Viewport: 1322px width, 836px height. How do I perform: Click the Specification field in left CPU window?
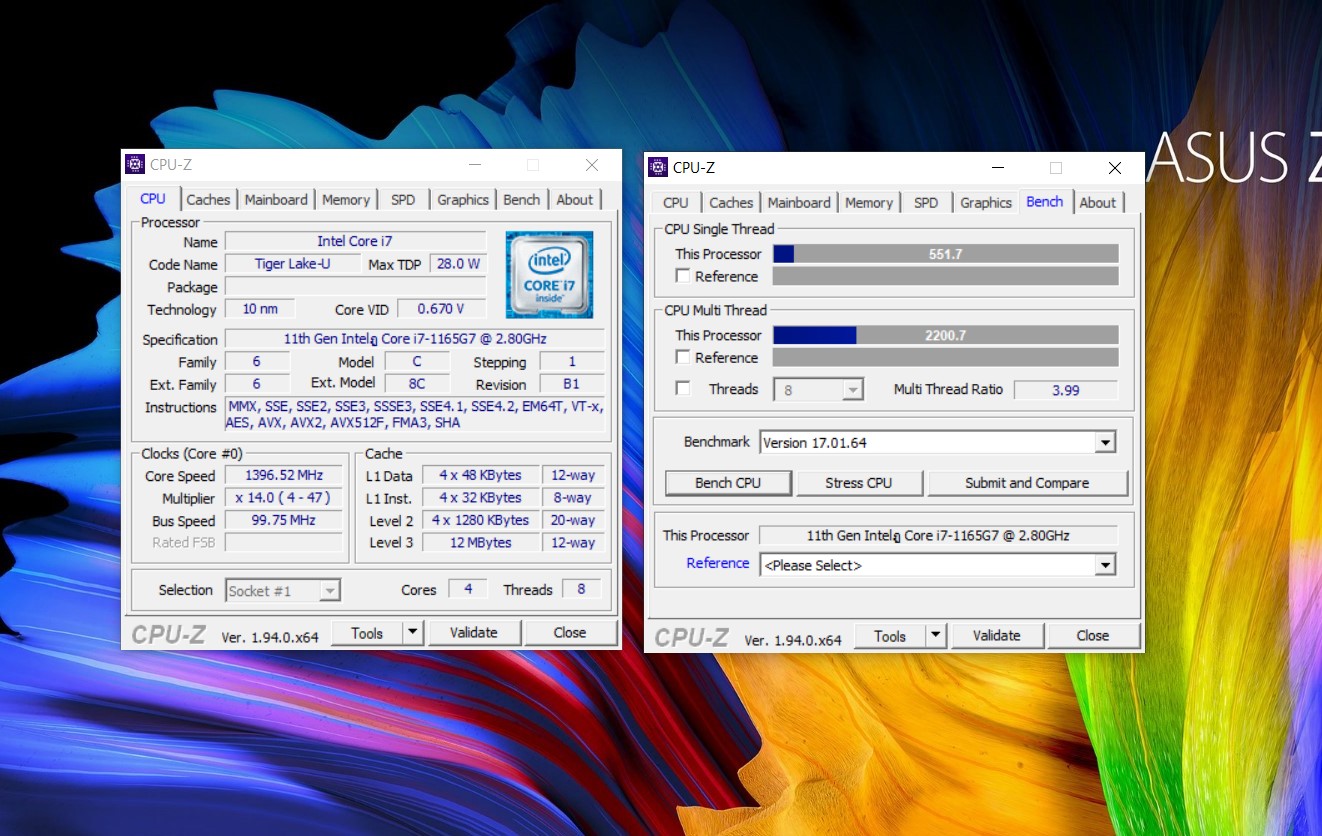click(x=414, y=339)
